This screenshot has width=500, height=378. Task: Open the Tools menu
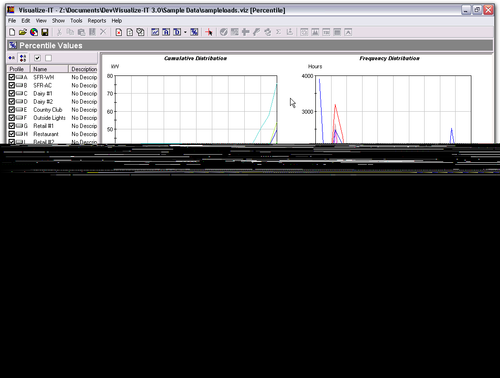(x=76, y=21)
